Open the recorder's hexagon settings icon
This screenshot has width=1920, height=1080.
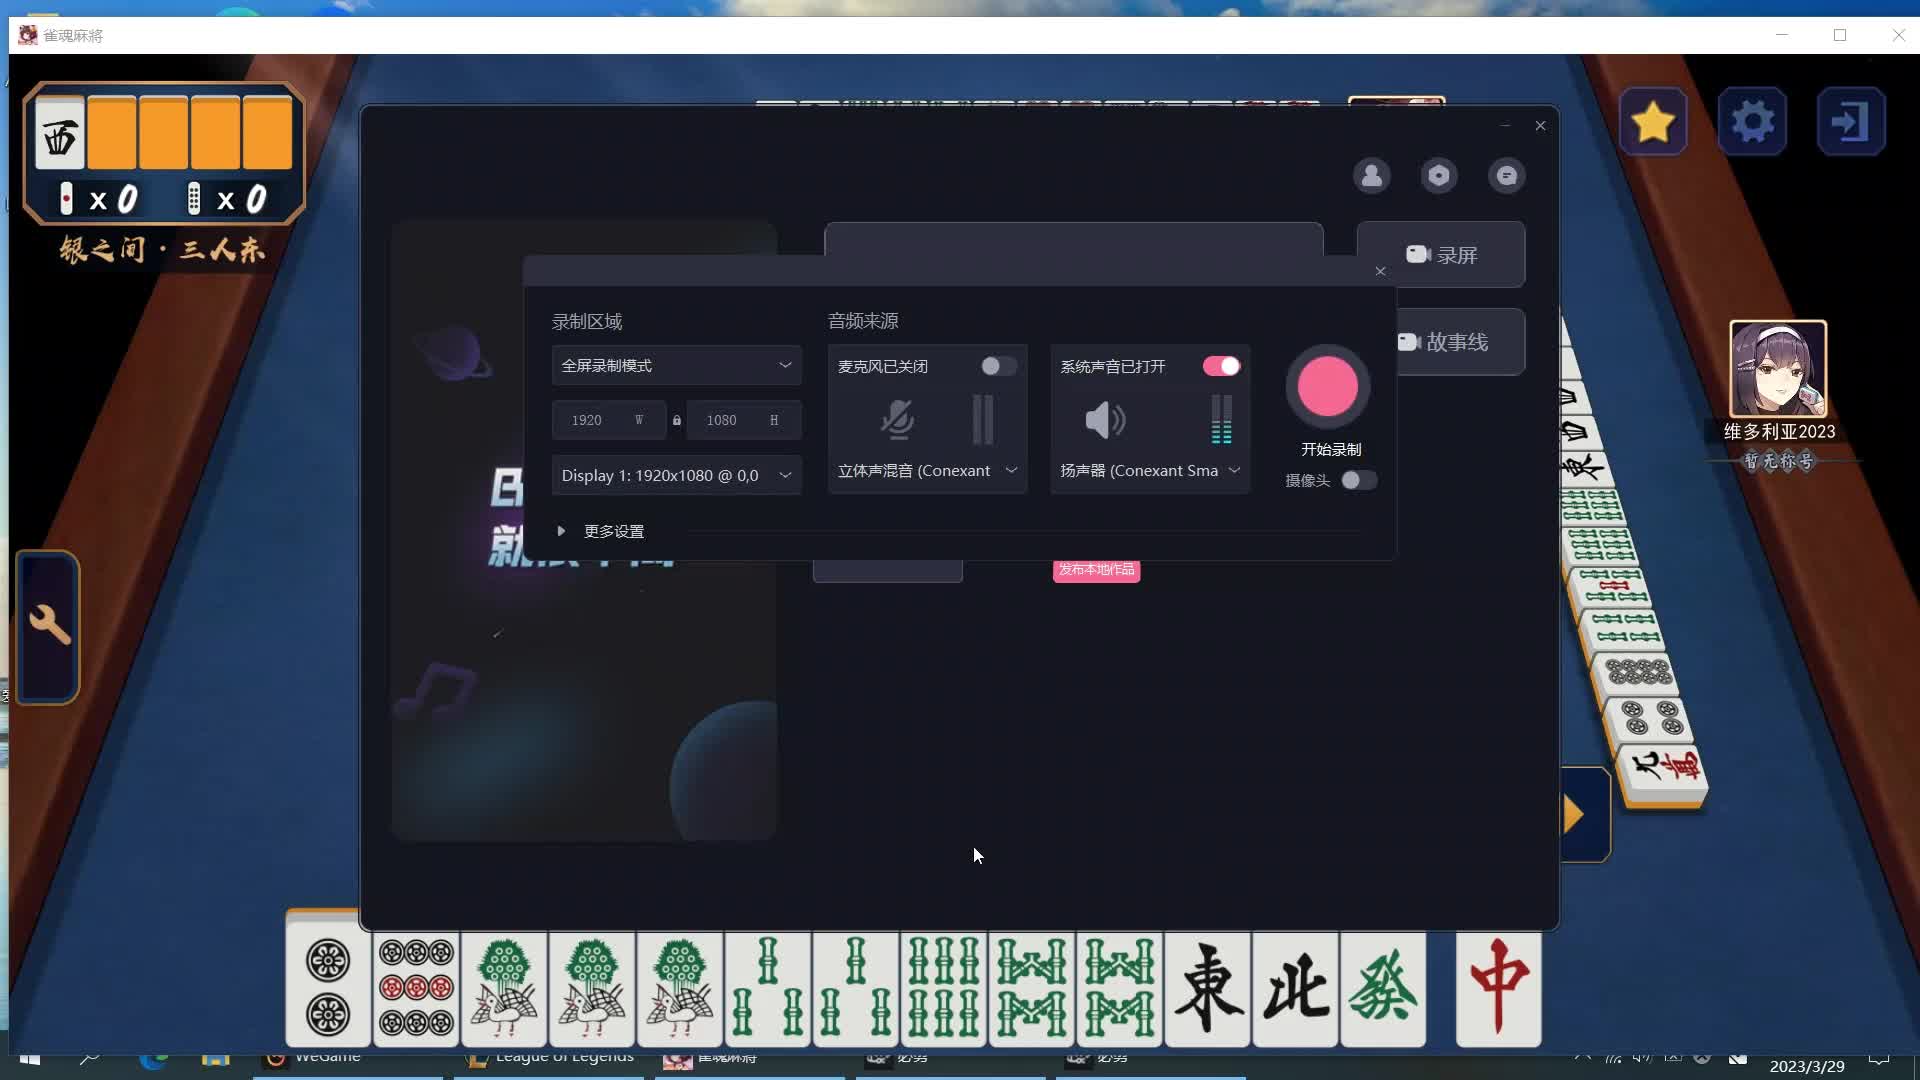point(1439,176)
